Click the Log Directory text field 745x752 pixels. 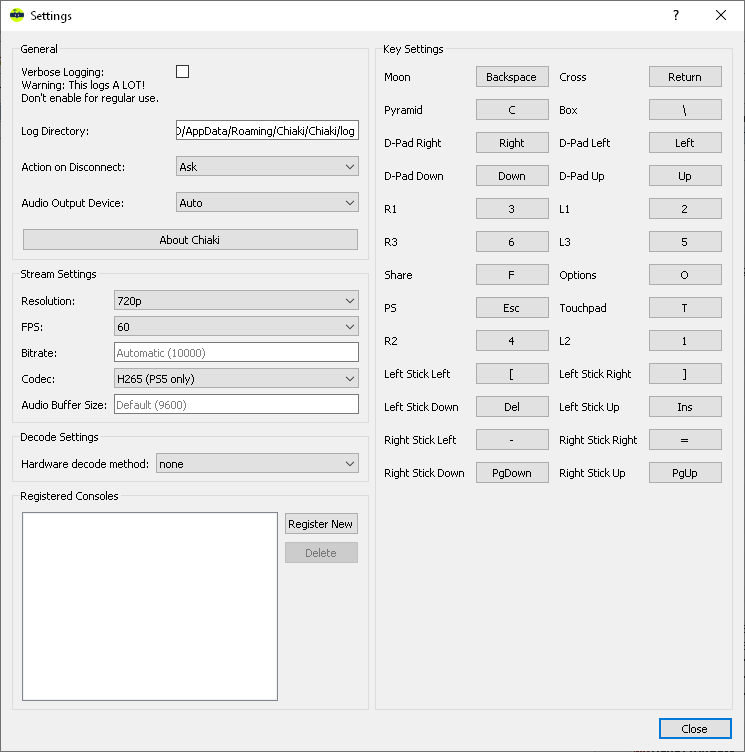[267, 130]
